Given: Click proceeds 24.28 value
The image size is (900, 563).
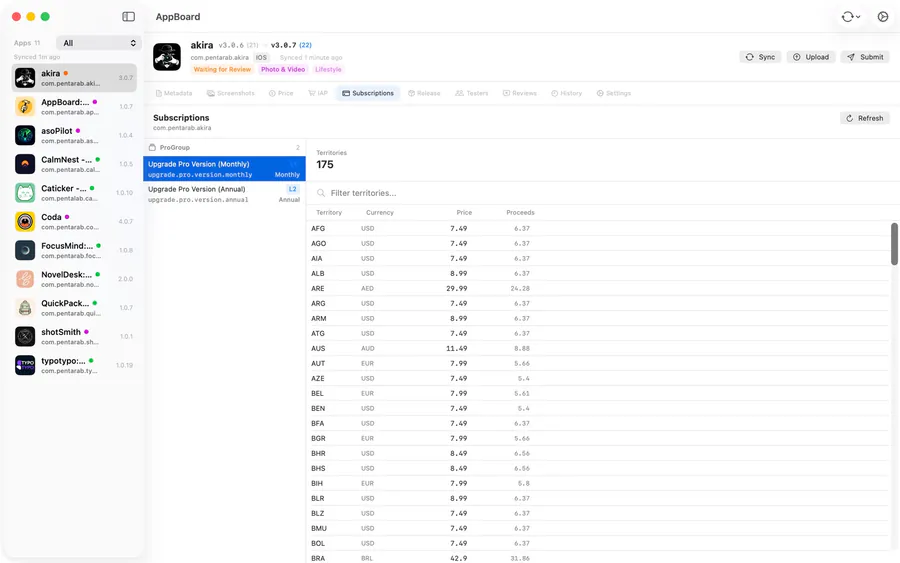Looking at the screenshot, I should pos(520,289).
